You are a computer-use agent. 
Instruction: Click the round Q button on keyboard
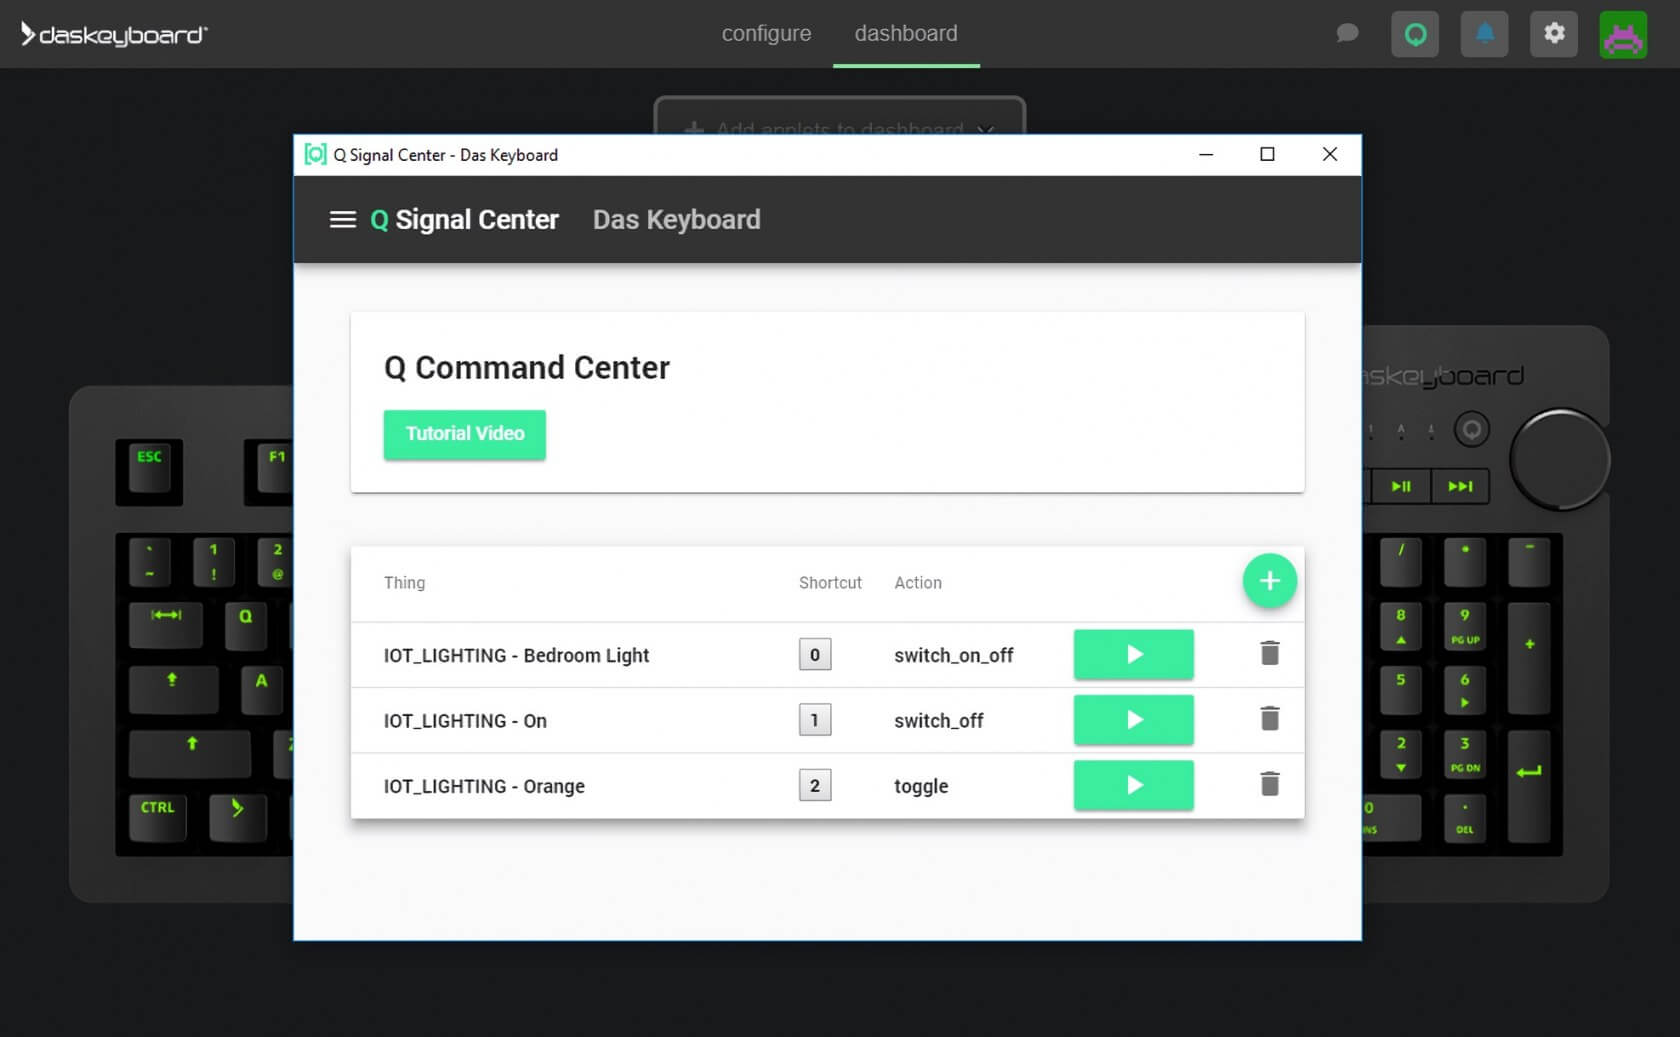1471,430
